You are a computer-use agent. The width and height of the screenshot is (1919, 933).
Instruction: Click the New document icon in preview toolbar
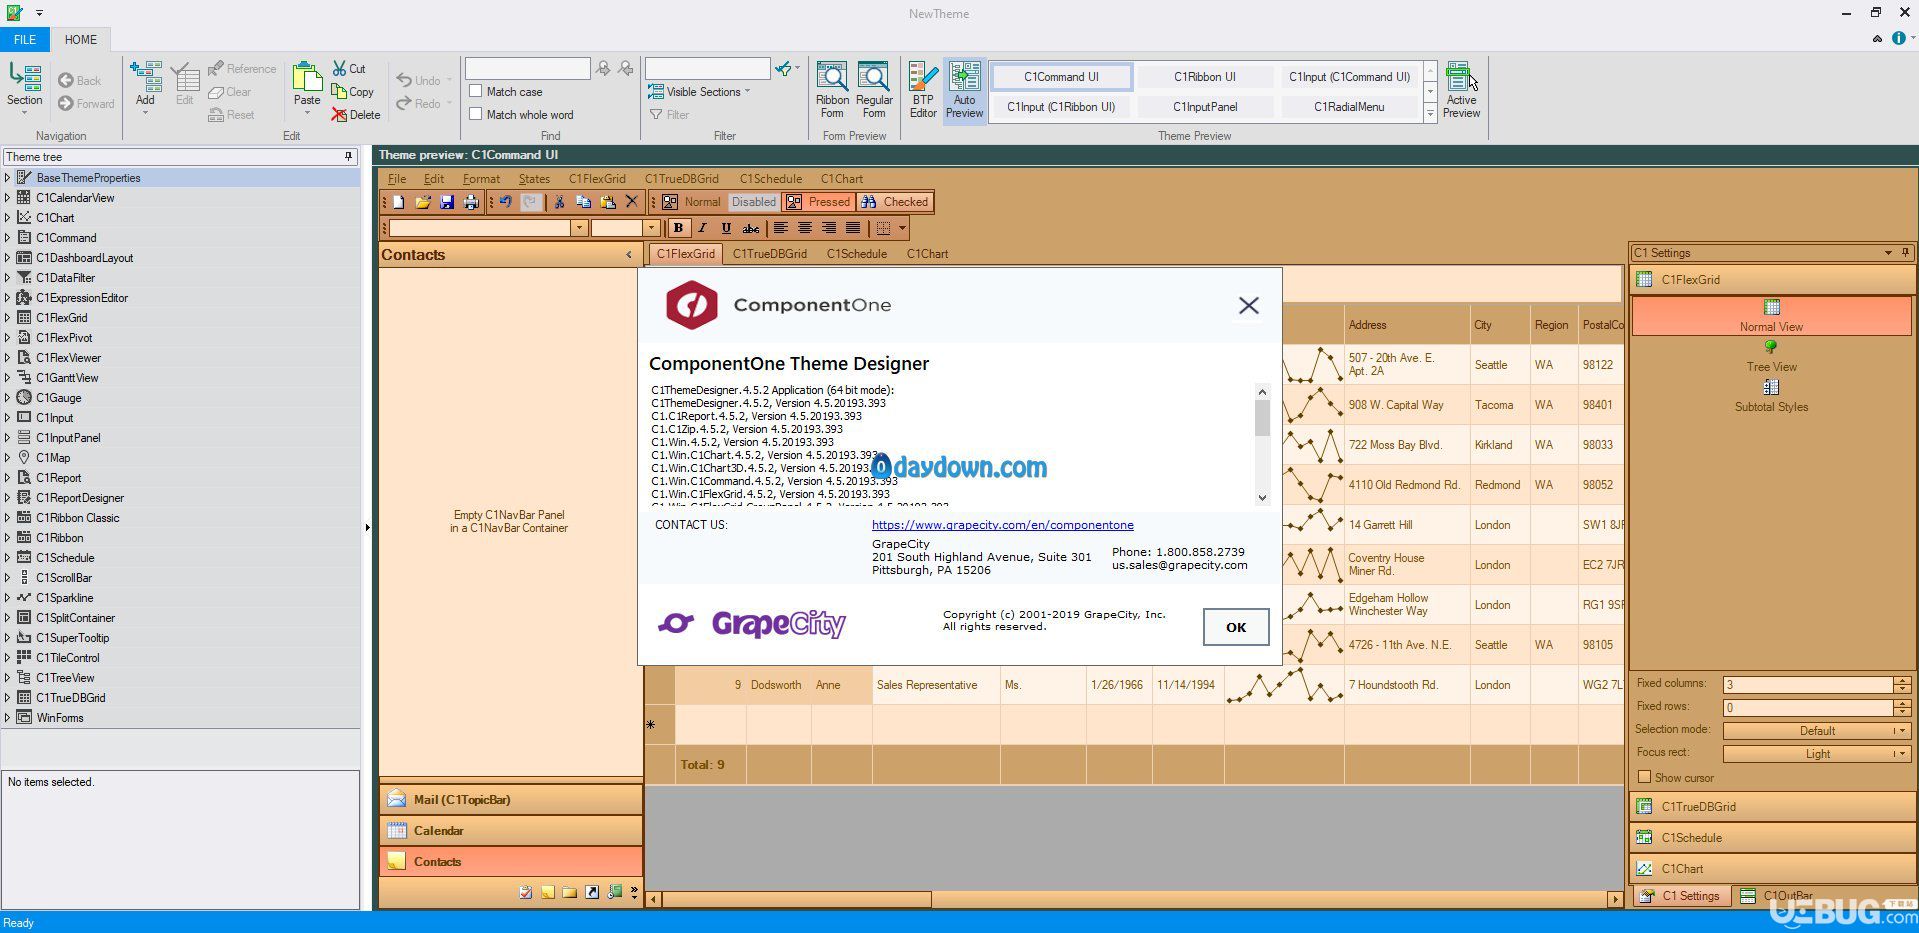click(x=399, y=202)
